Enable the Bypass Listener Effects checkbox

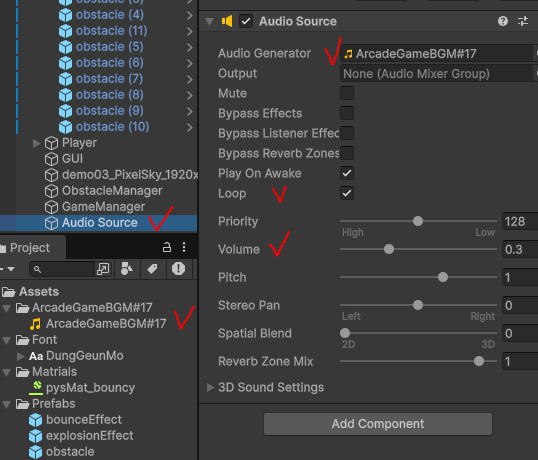pyautogui.click(x=347, y=133)
